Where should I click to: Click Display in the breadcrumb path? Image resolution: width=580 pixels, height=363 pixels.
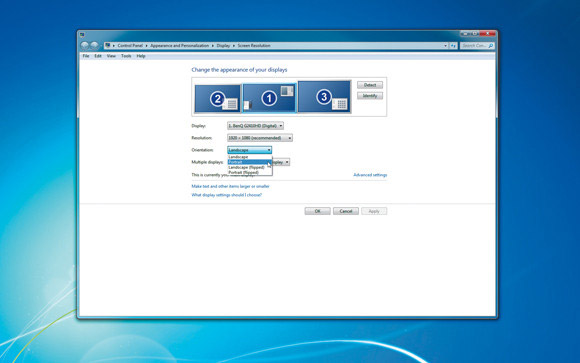[x=223, y=46]
